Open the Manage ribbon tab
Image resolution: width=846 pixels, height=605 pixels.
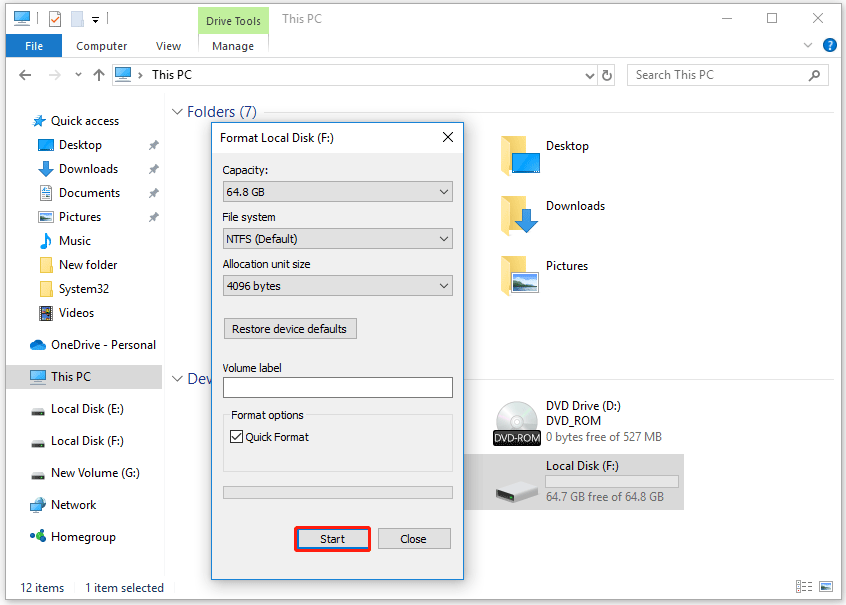pyautogui.click(x=233, y=46)
